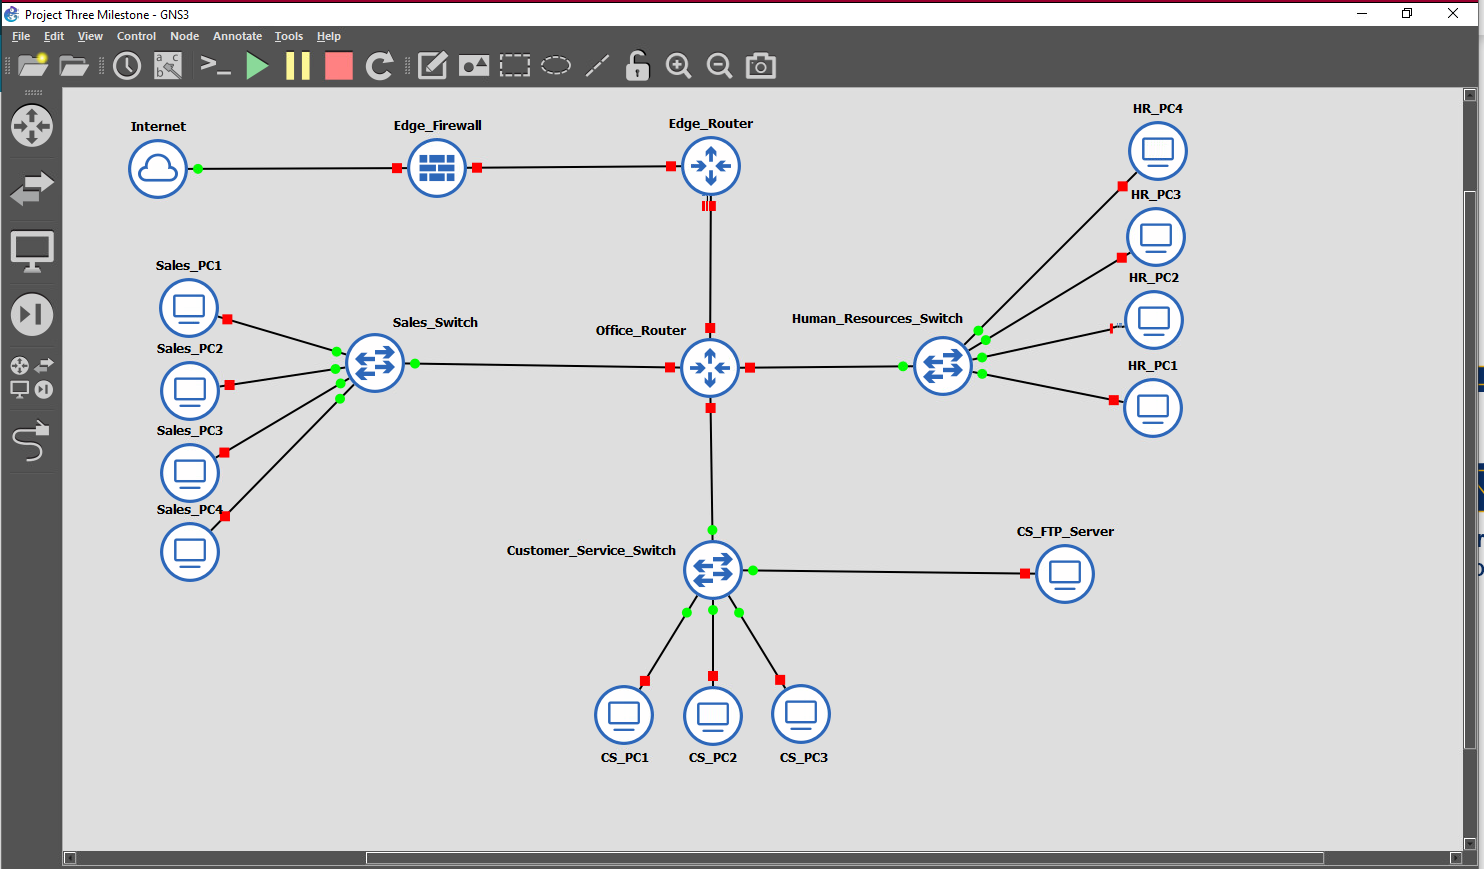1484x869 pixels.
Task: Click the vertical scrollbar thumb
Action: coord(1470,470)
